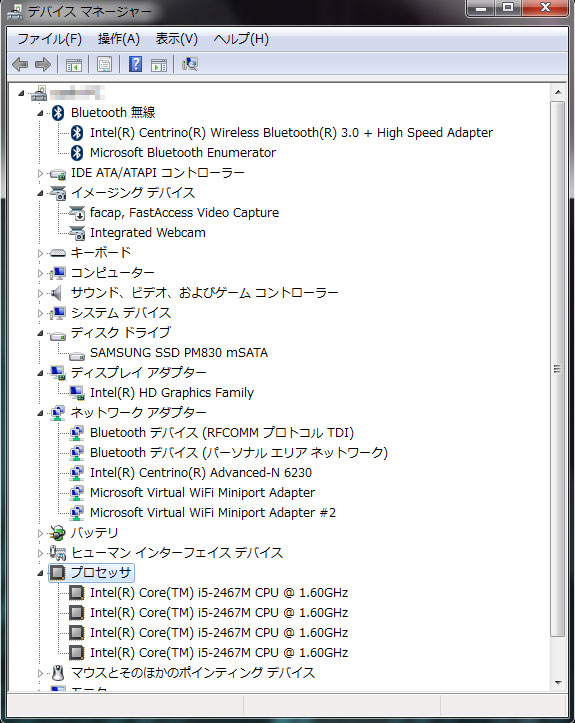Click the サウンド speaker category icon

pyautogui.click(x=56, y=293)
